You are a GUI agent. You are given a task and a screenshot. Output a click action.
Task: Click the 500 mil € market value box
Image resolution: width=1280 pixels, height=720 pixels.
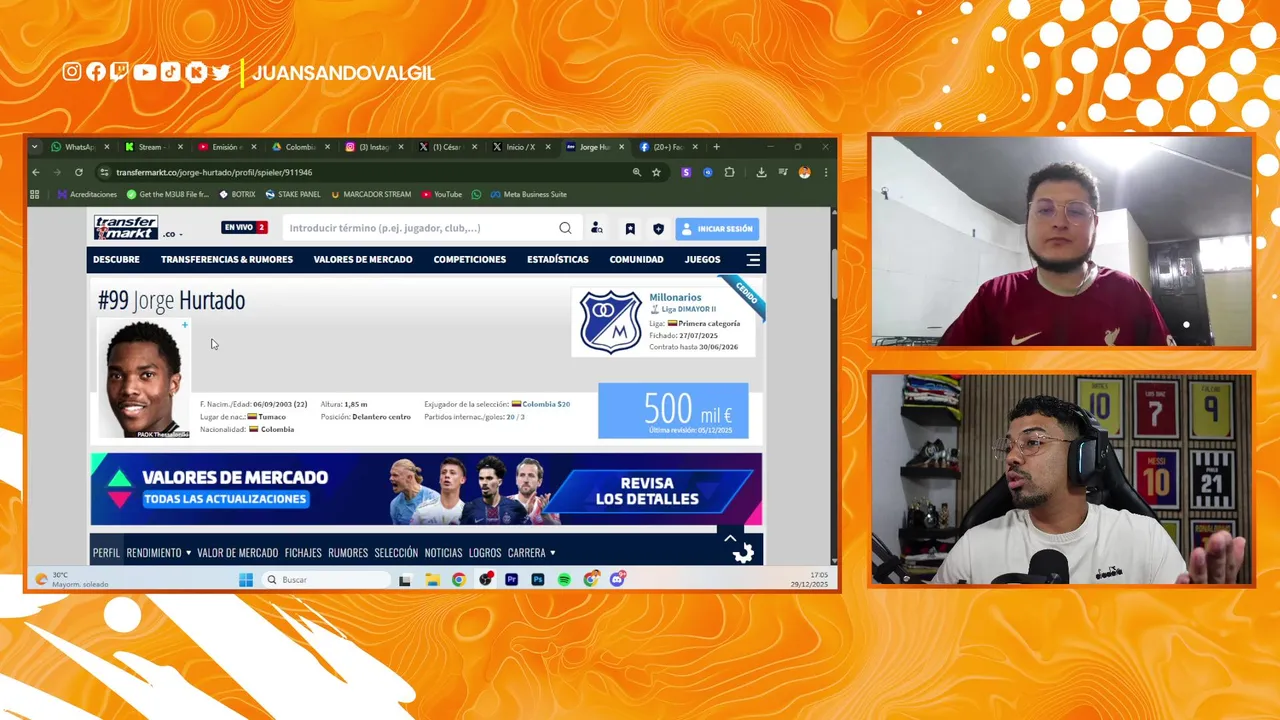[673, 411]
